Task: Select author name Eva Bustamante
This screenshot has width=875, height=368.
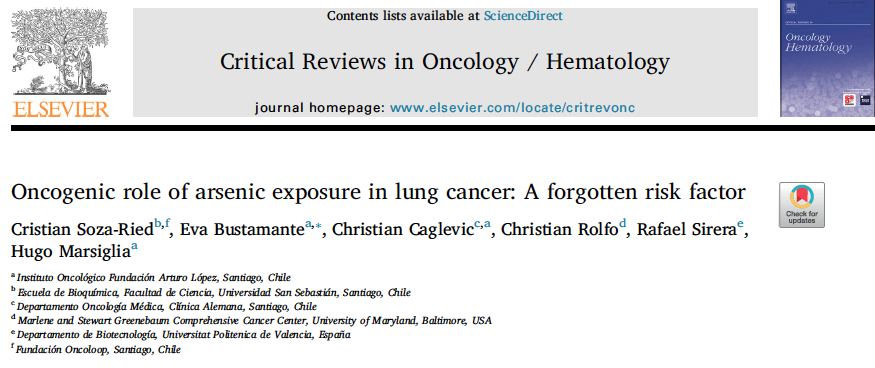Action: (243, 230)
